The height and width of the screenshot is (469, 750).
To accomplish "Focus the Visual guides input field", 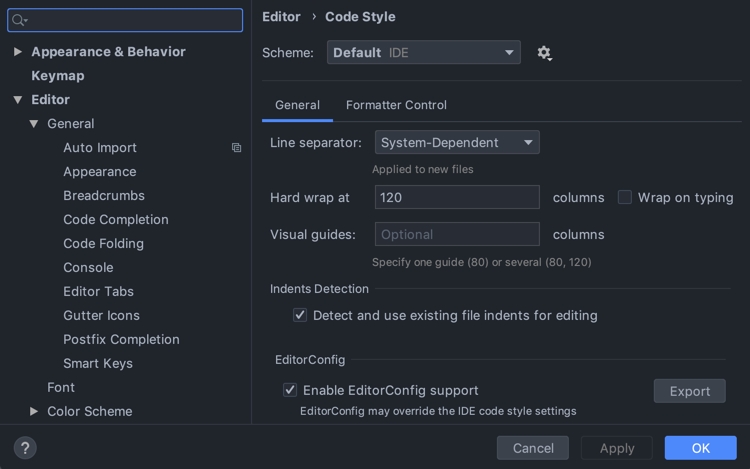I will 457,235.
